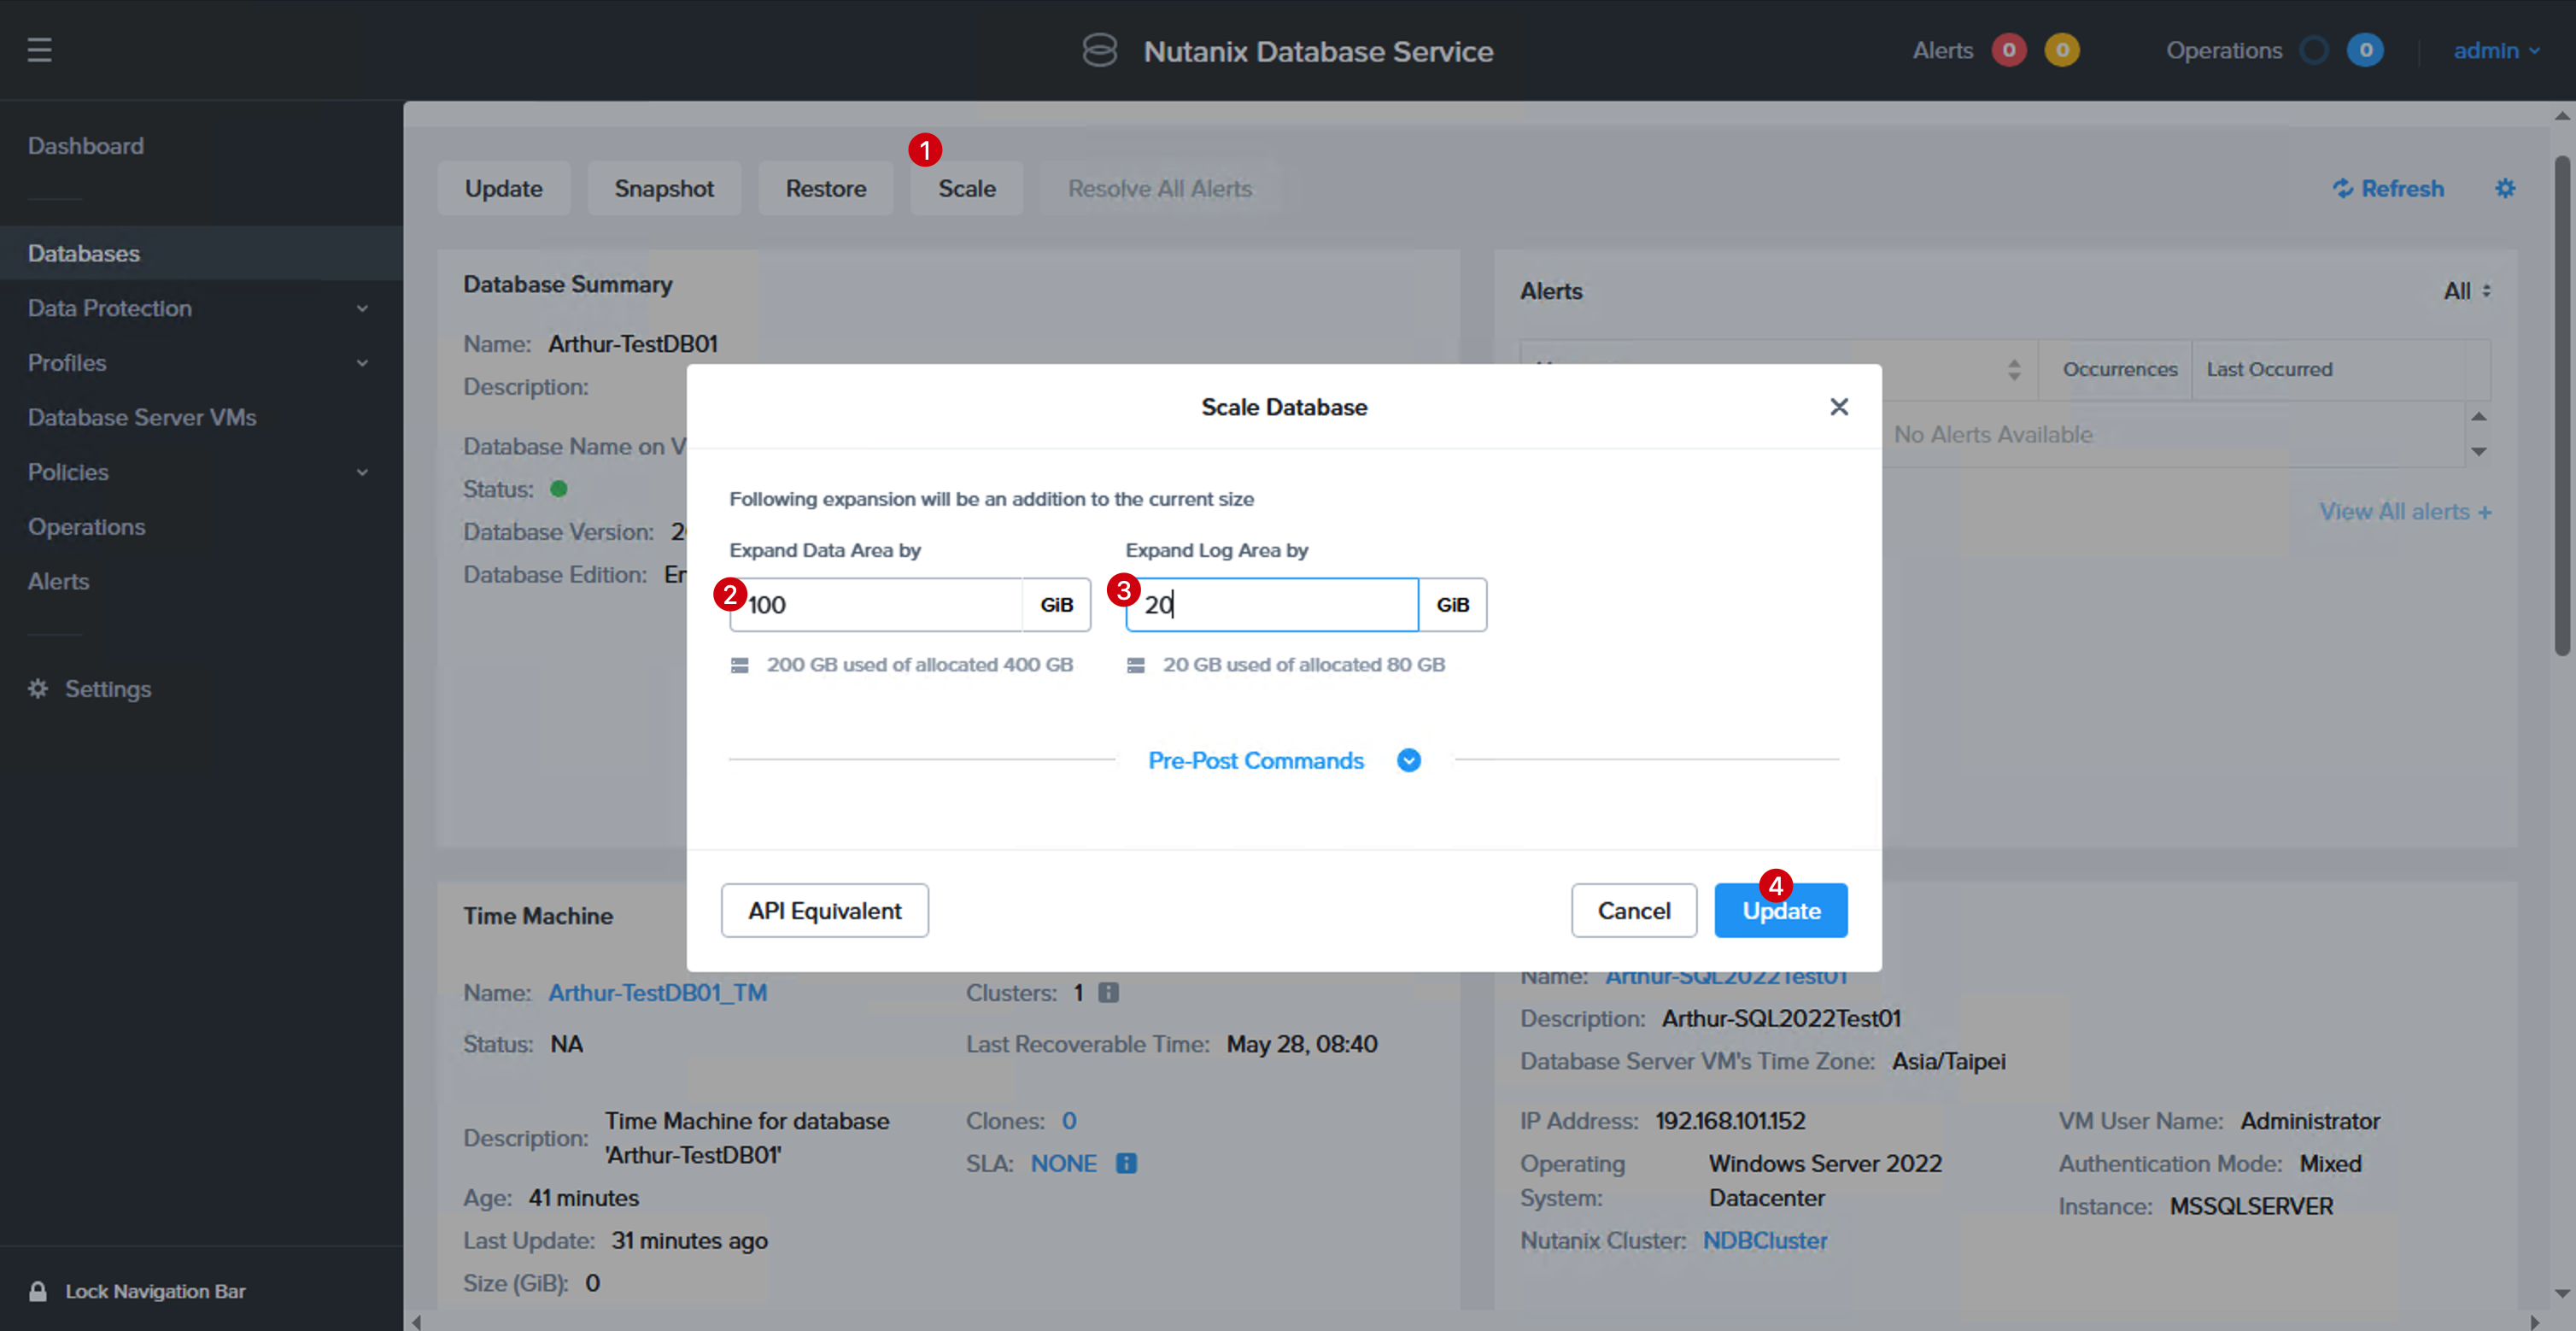The height and width of the screenshot is (1331, 2576).
Task: Click the blue operations counter badge
Action: tap(2364, 50)
